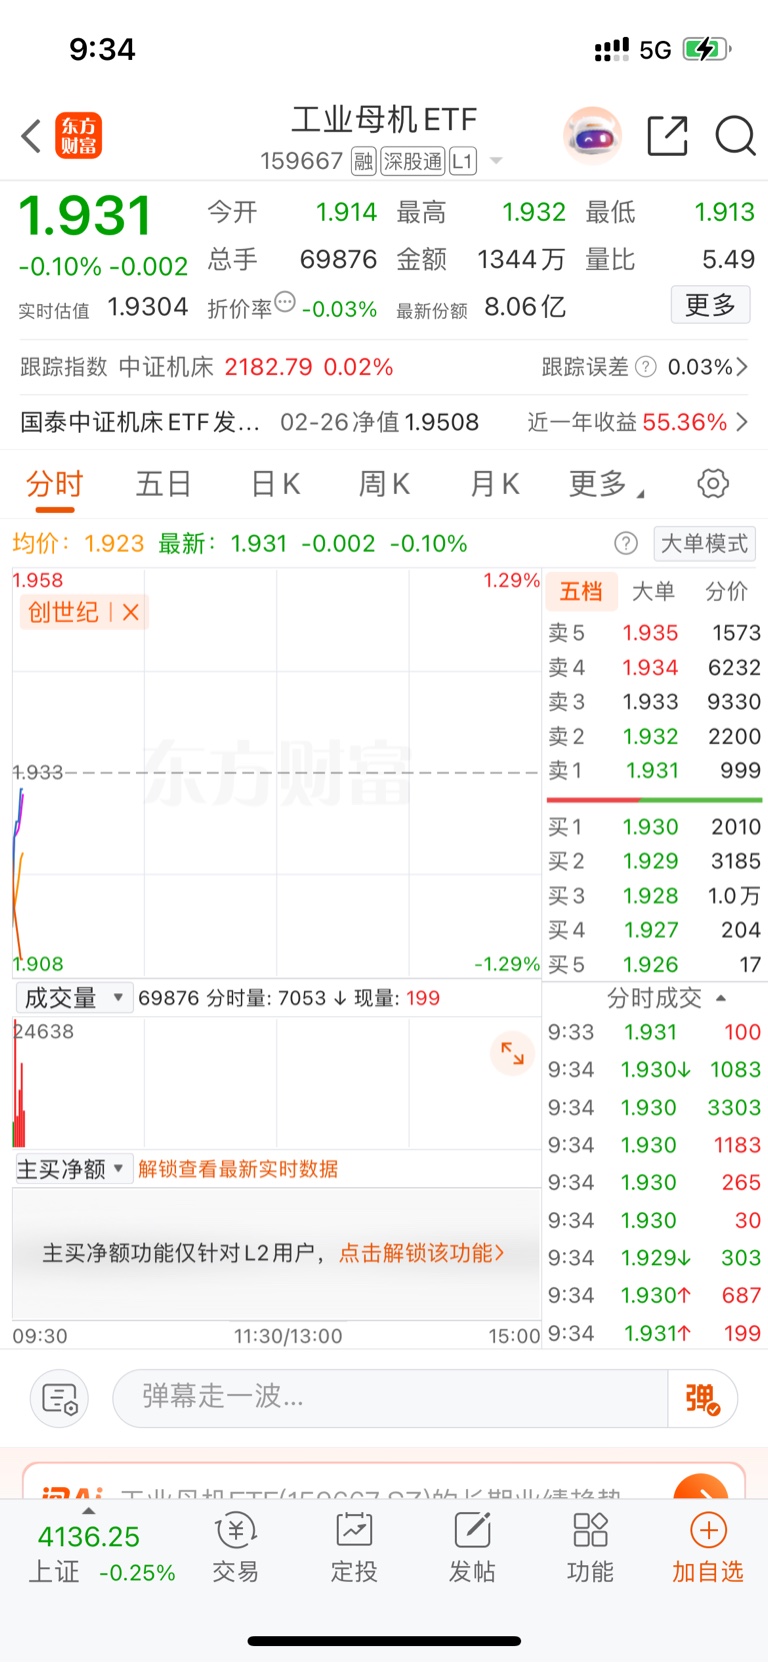Open 定投 scheduled investment icon
Screen dimensions: 768x1663
coord(354,1548)
